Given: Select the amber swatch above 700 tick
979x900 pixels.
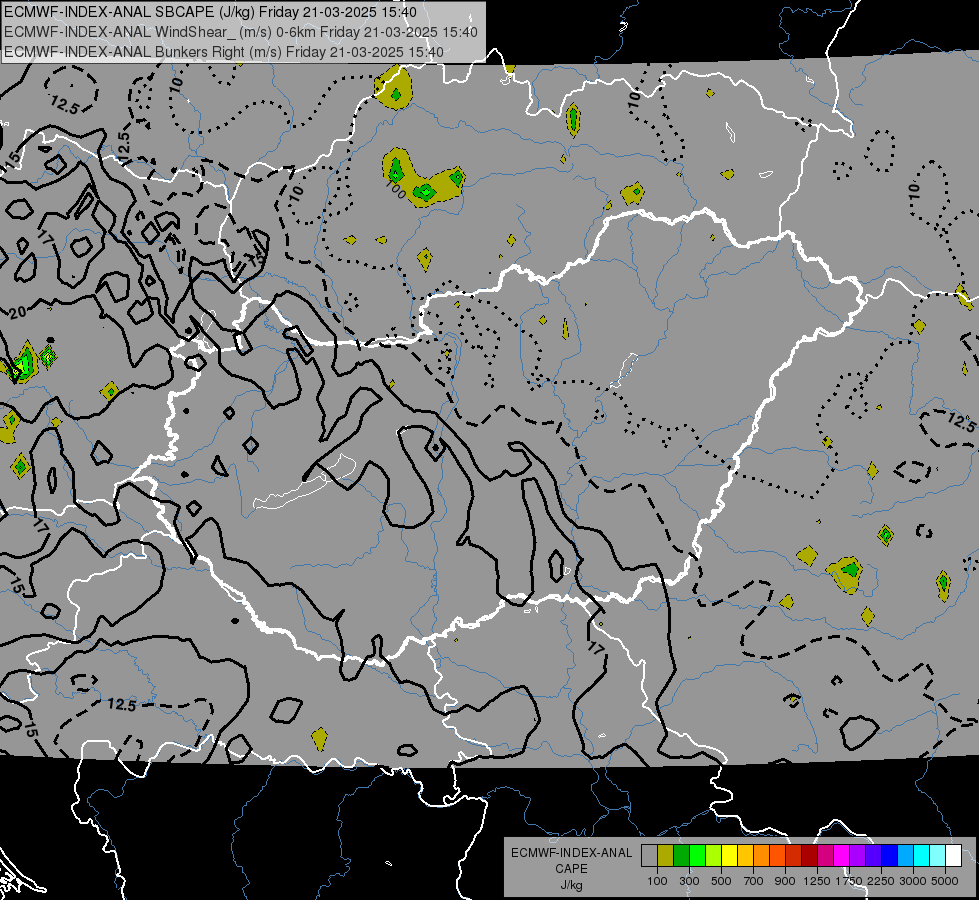Looking at the screenshot, I should click(x=745, y=856).
